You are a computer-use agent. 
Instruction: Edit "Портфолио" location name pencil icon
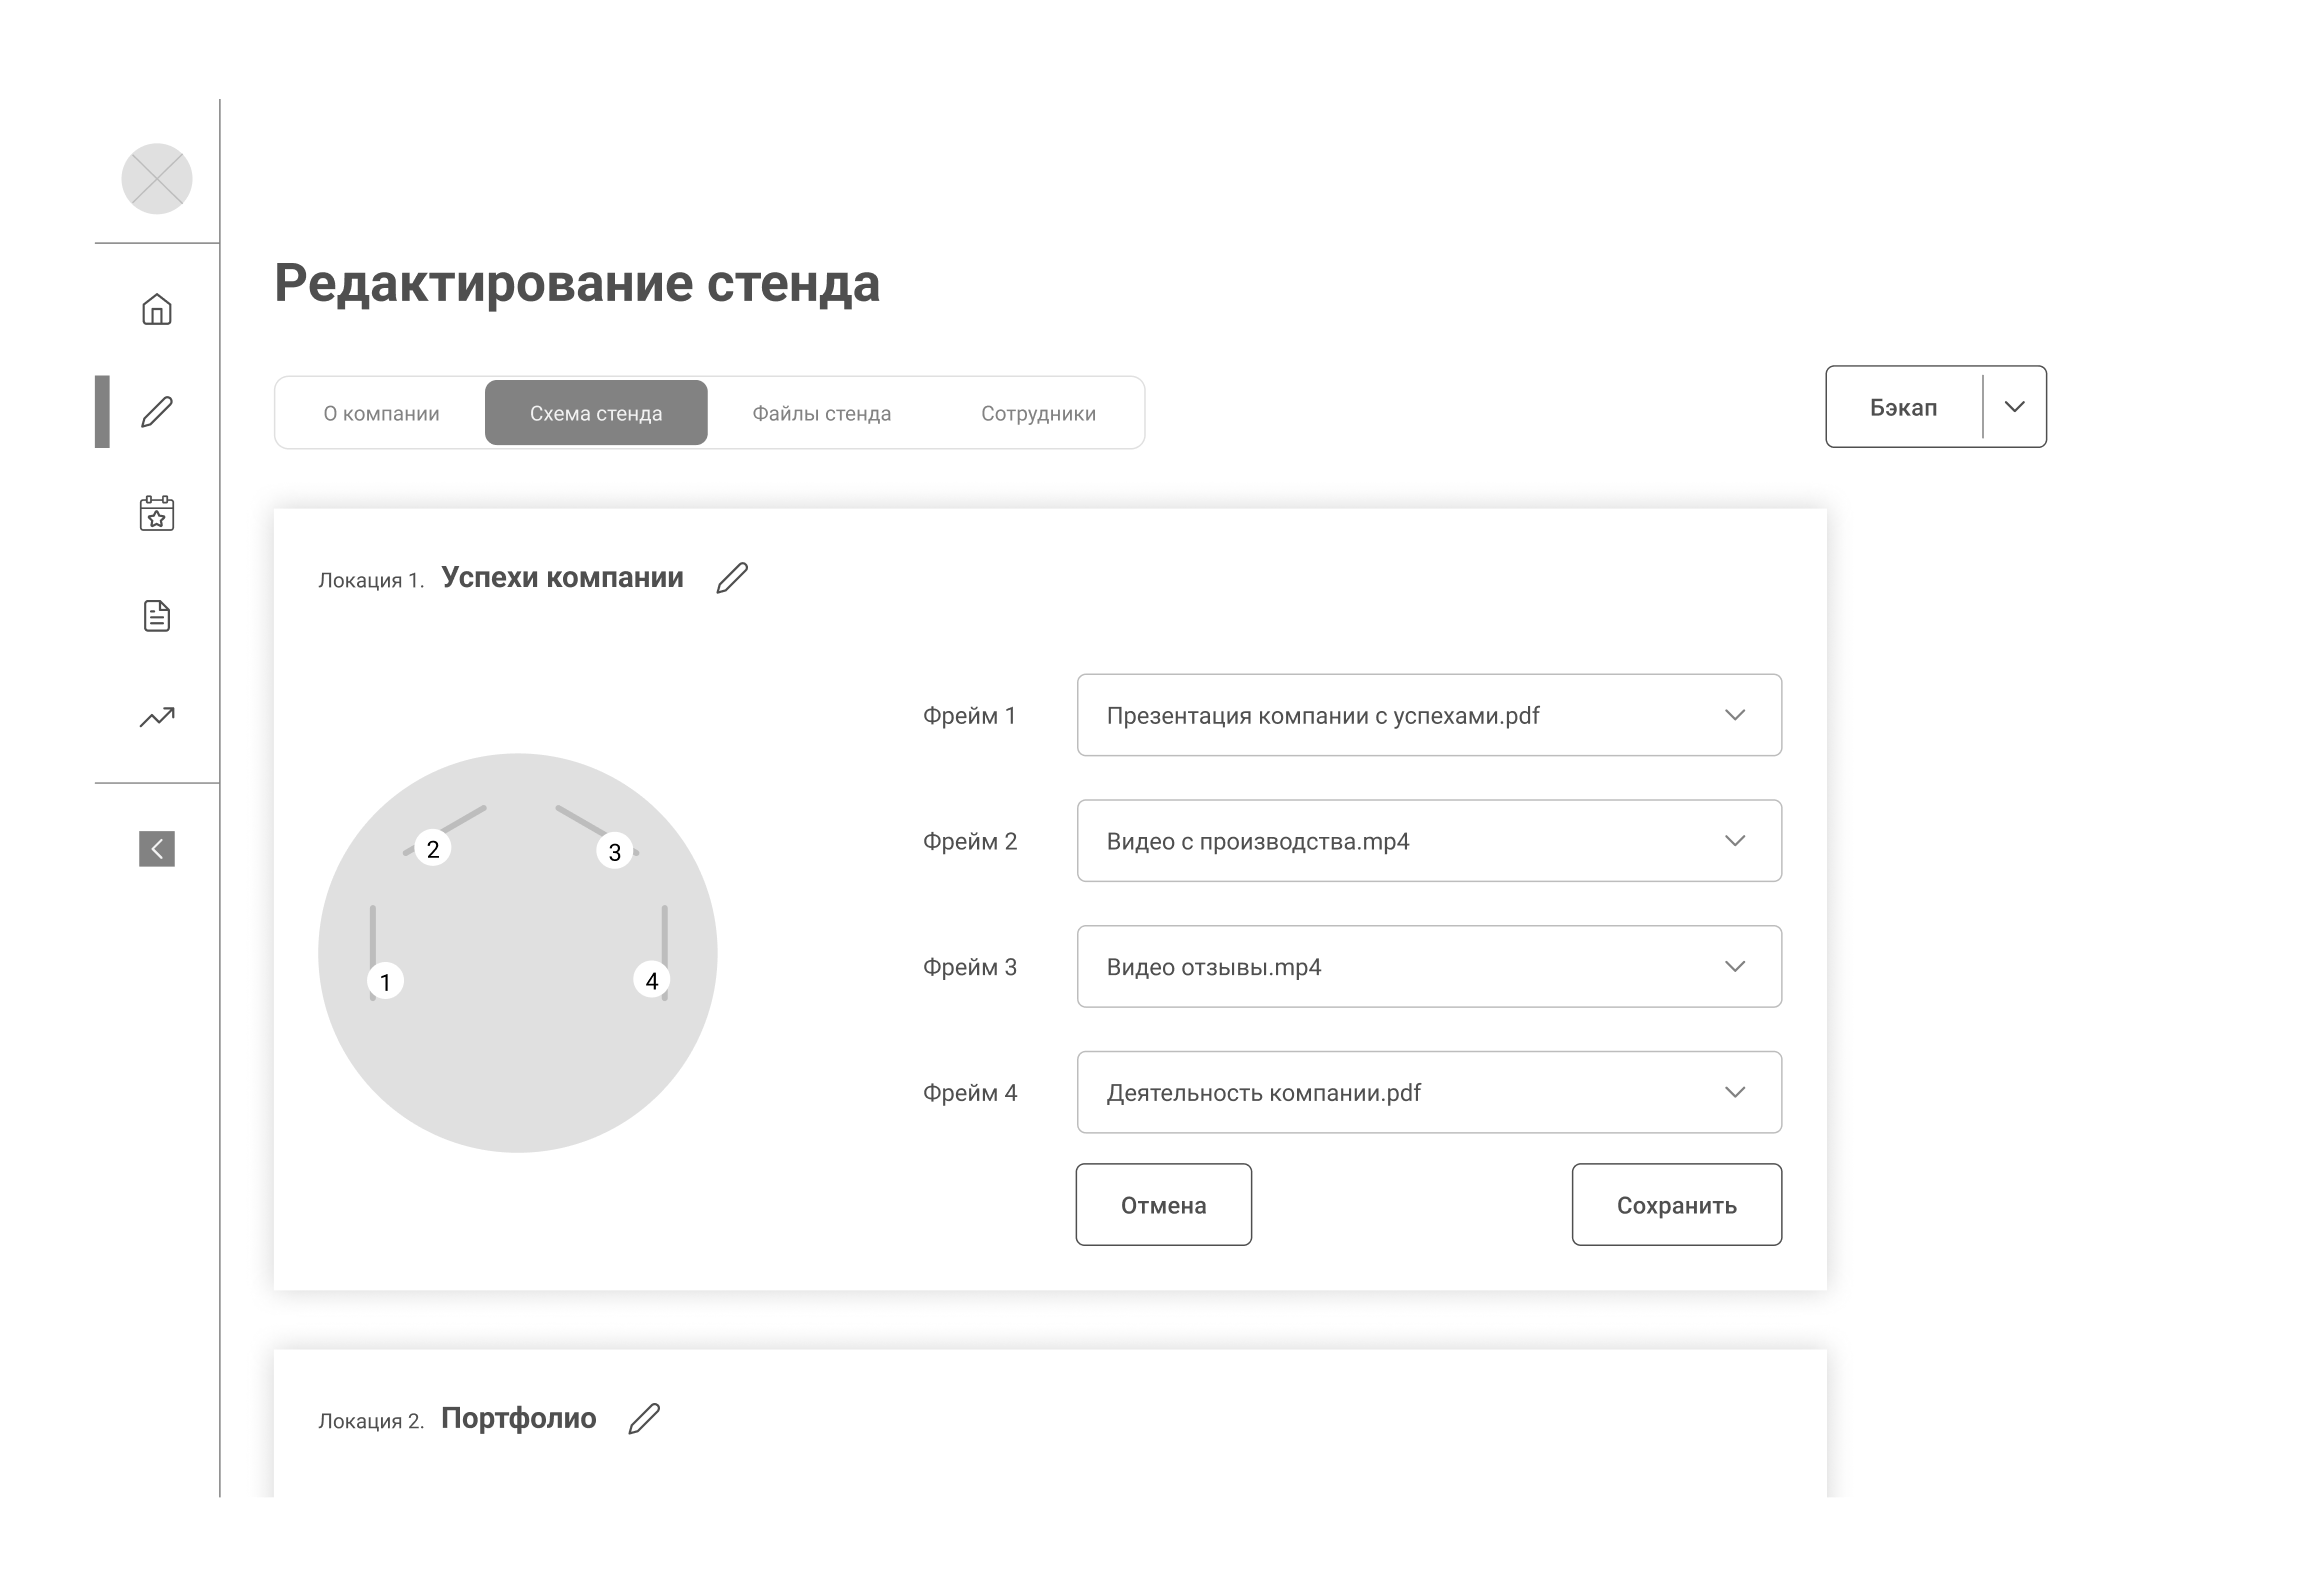(x=644, y=1419)
